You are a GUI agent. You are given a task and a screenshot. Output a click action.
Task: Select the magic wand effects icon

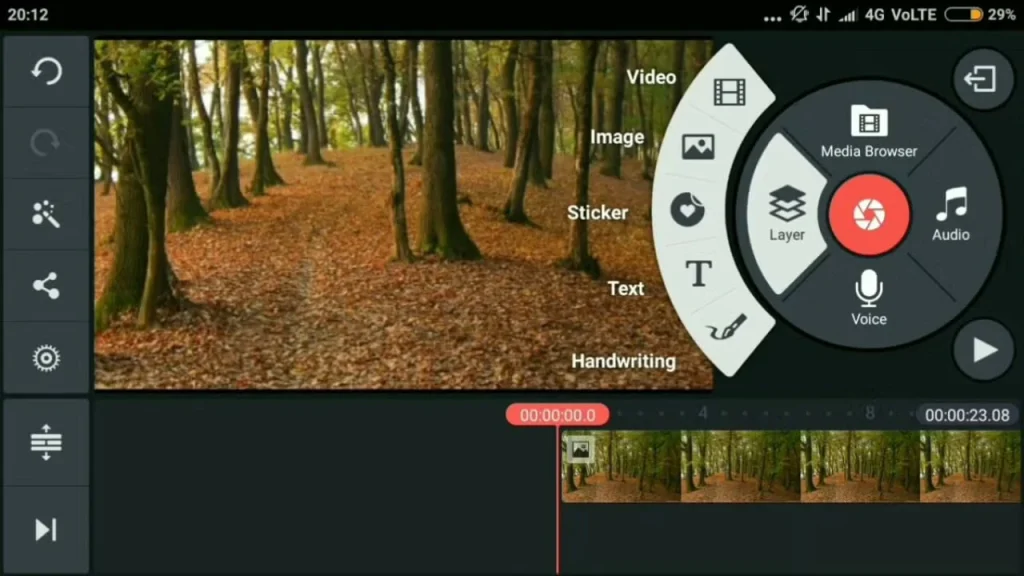coord(46,214)
